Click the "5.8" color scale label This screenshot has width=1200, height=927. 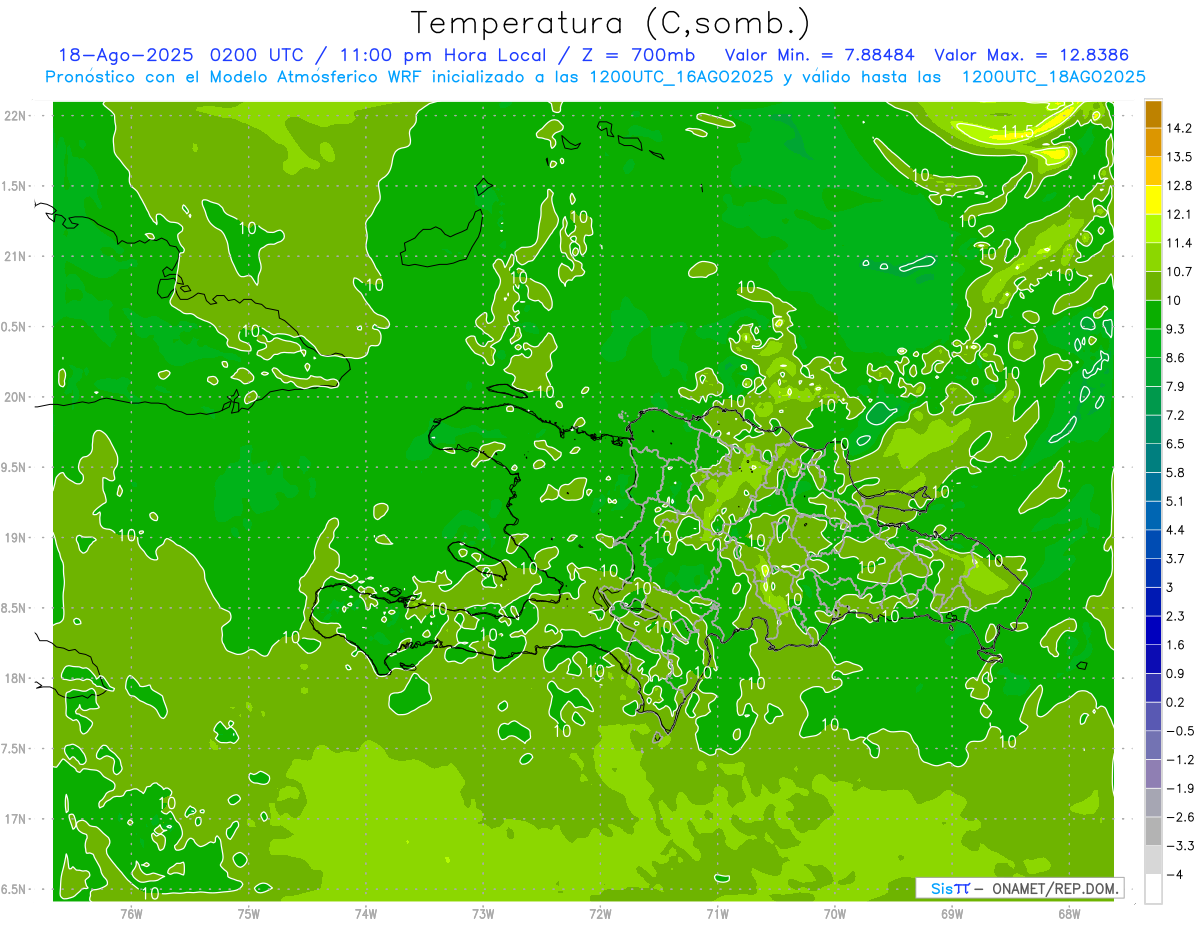click(x=1176, y=473)
